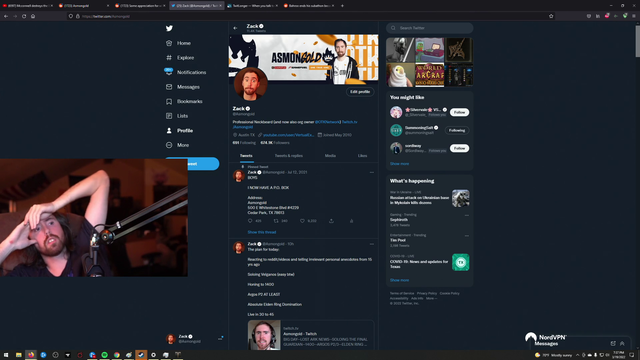Reload the page in the browser toolbar
The width and height of the screenshot is (640, 360).
24,16
